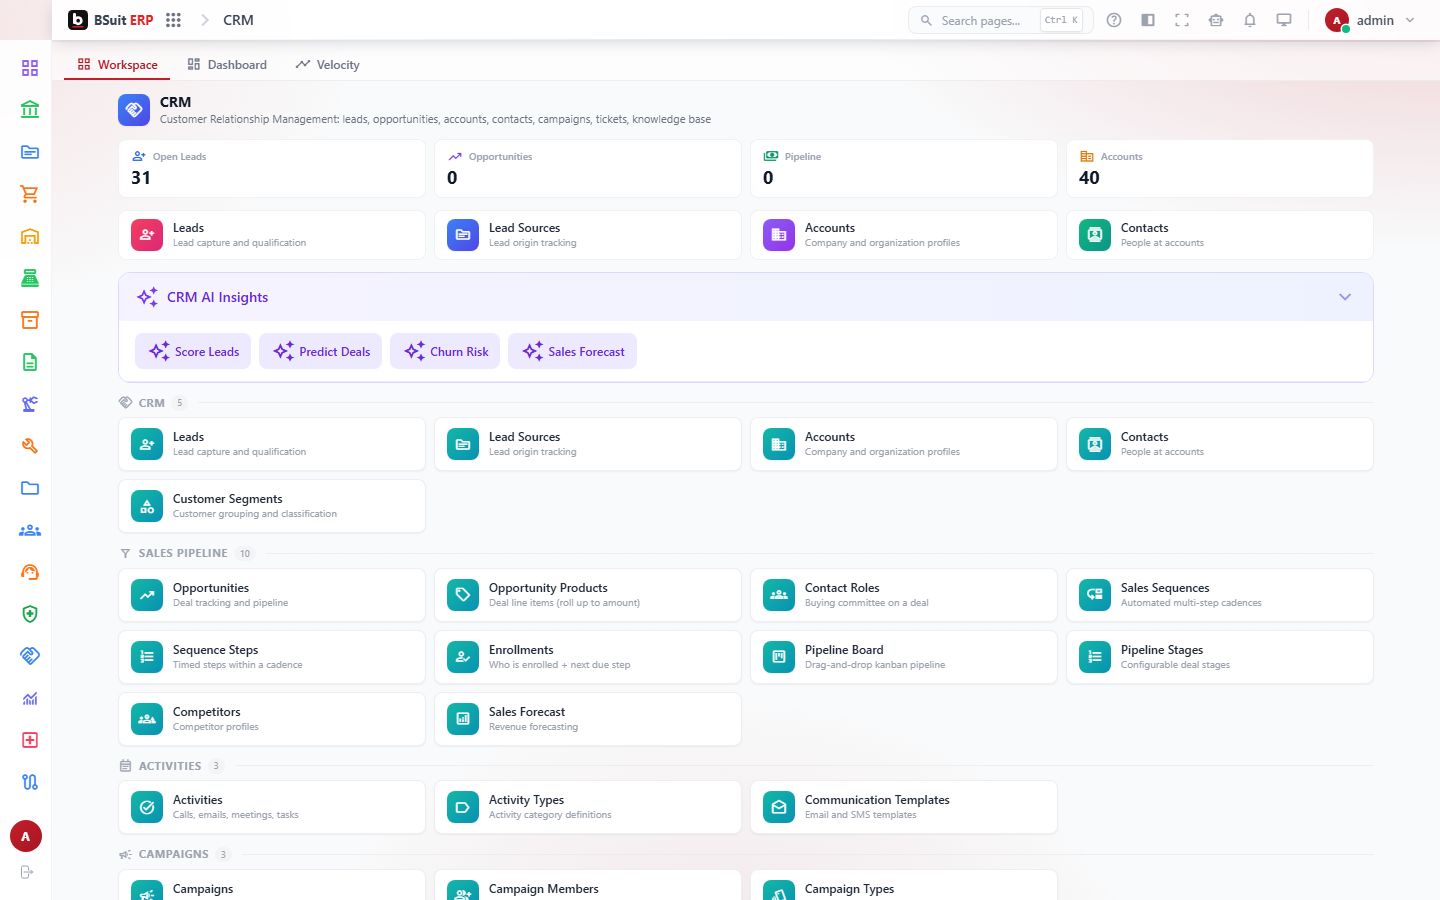The image size is (1440, 900).
Task: Collapse the CRM AI Insights panel
Action: 1345,297
